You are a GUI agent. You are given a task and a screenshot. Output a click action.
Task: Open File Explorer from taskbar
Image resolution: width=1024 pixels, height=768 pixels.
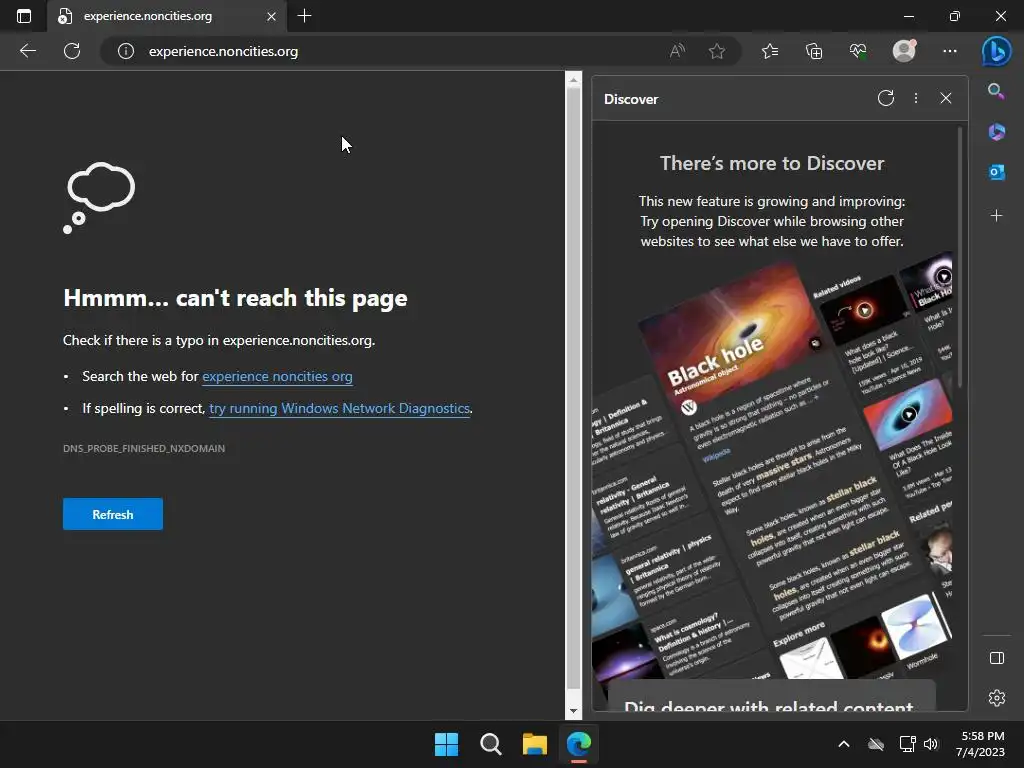coord(534,744)
